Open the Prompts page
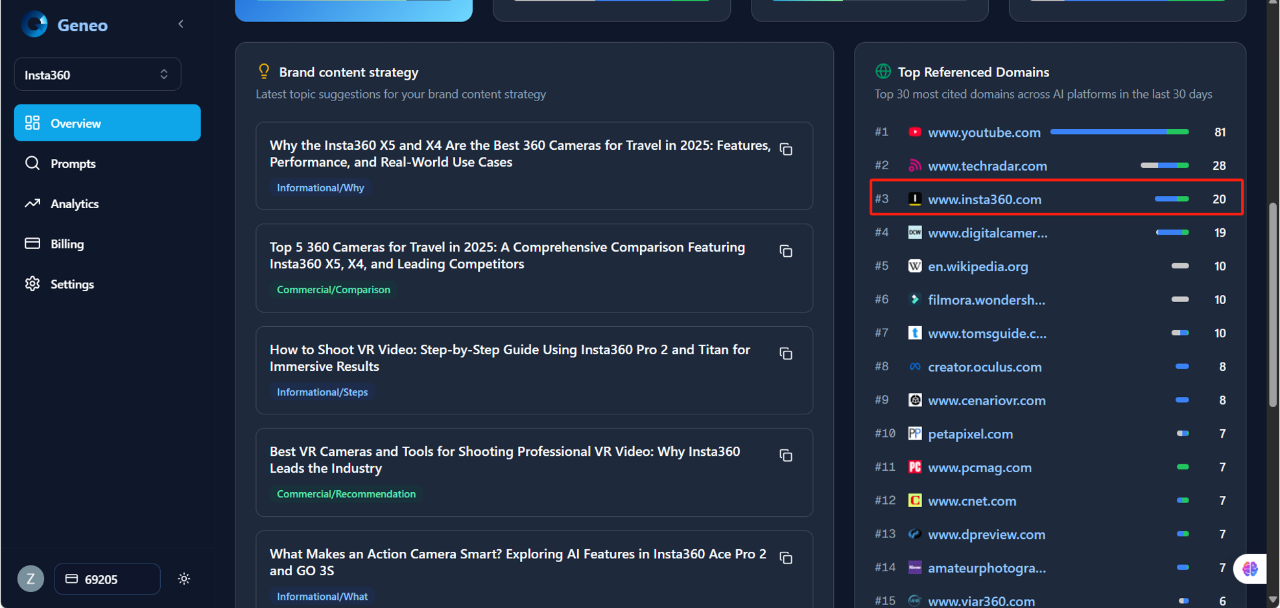The height and width of the screenshot is (608, 1280). pyautogui.click(x=73, y=164)
